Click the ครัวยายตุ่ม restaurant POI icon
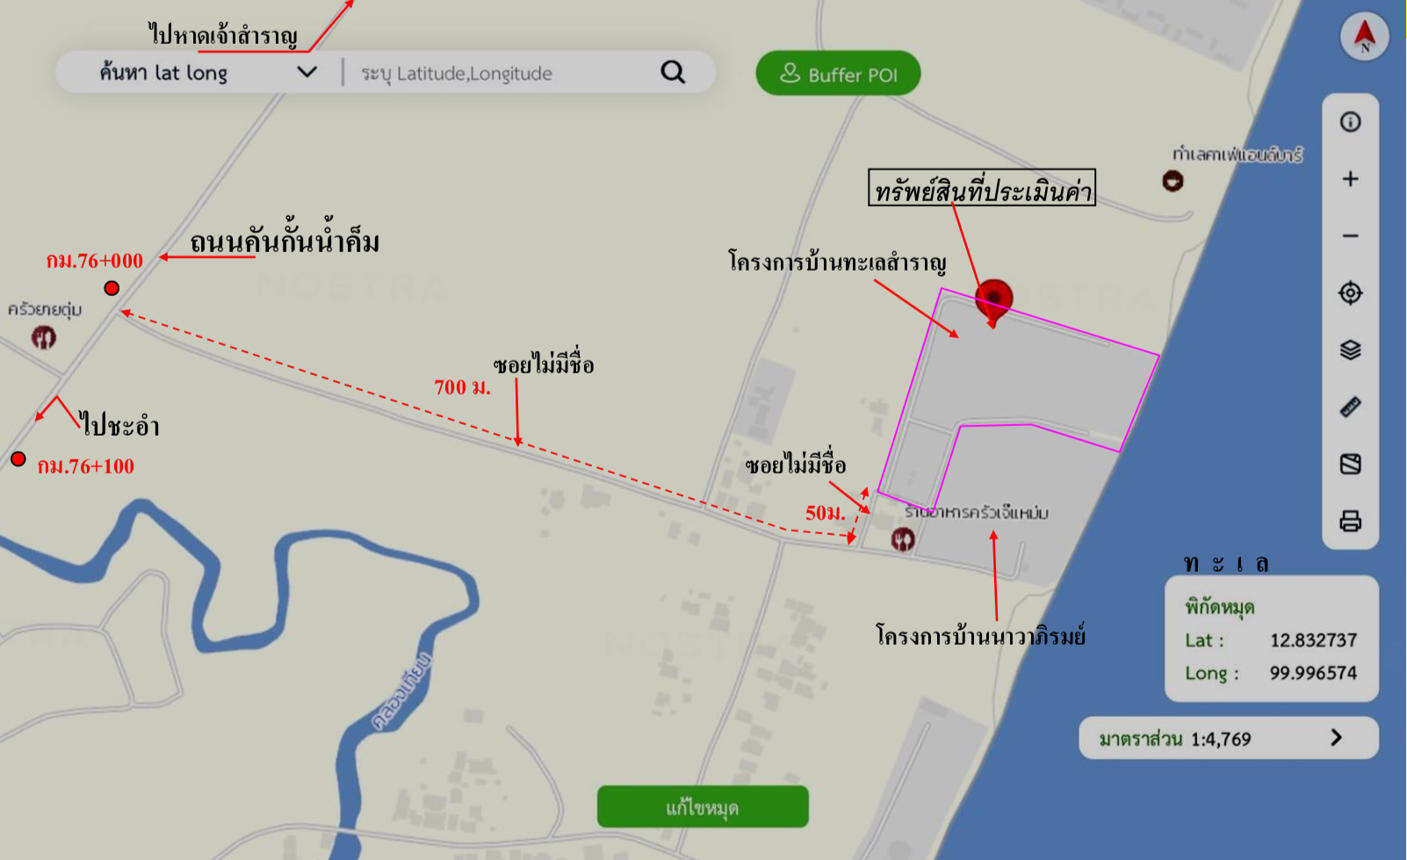 [43, 338]
